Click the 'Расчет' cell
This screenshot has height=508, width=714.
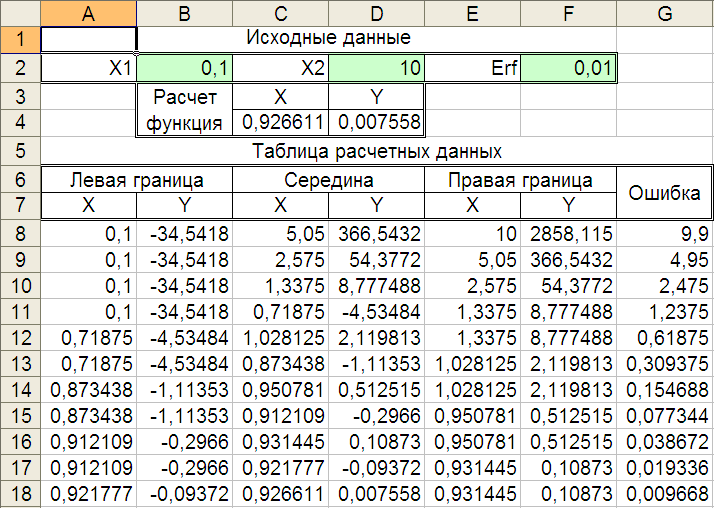coord(184,97)
